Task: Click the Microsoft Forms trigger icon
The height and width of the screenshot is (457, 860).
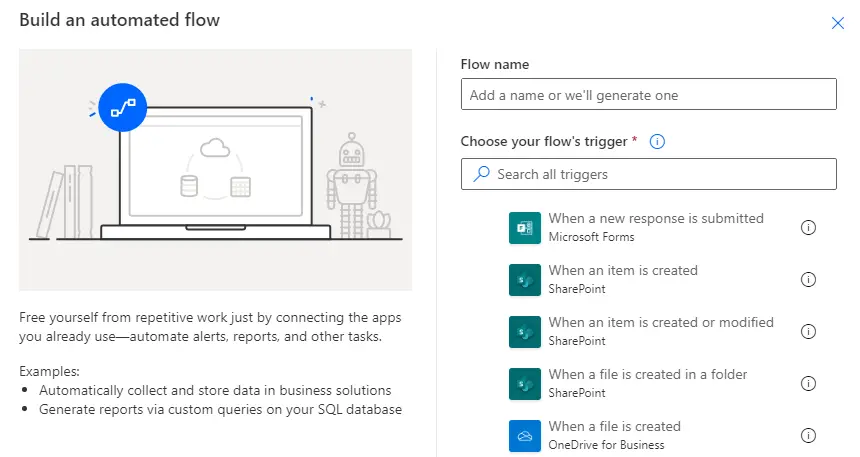Action: pos(525,228)
